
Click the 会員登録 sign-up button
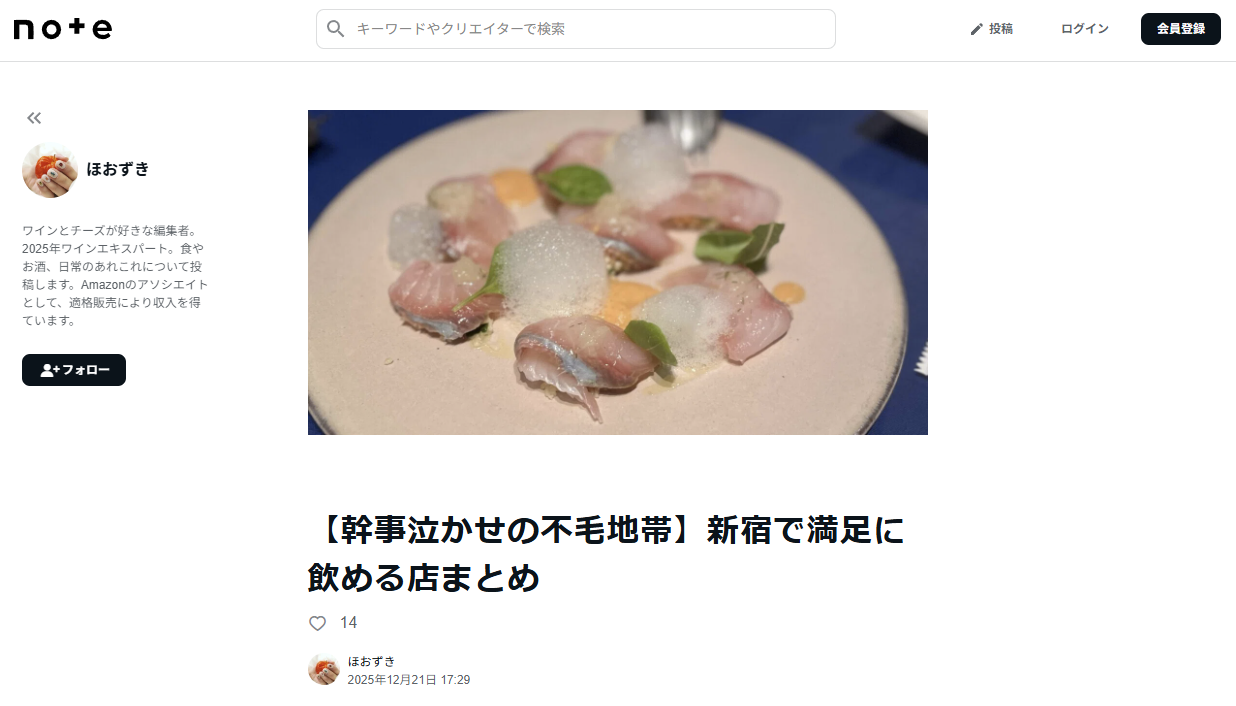[1181, 29]
